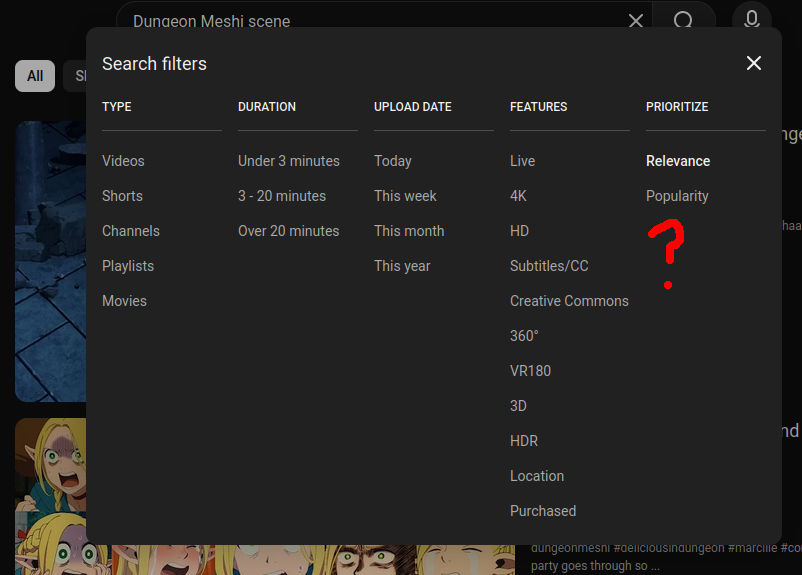The image size is (802, 575).
Task: Choose duration Under 3 minutes
Action: point(288,161)
